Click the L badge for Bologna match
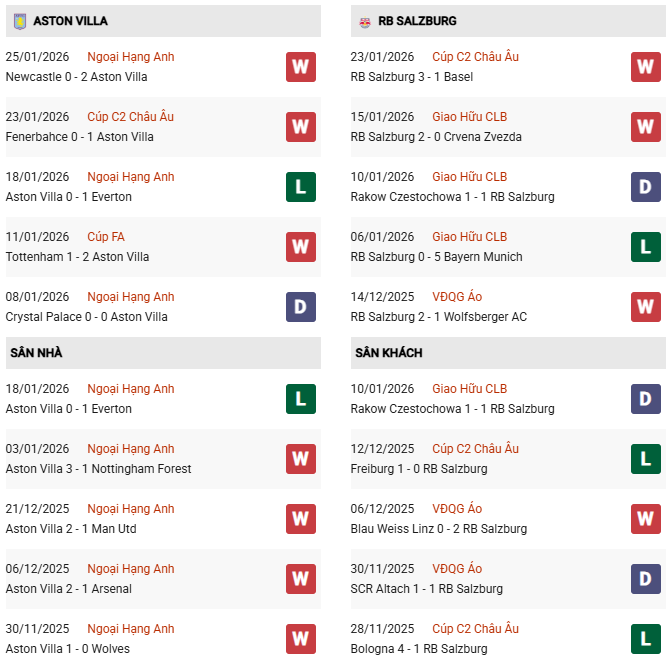Screen dimensions: 671x662 pyautogui.click(x=645, y=639)
